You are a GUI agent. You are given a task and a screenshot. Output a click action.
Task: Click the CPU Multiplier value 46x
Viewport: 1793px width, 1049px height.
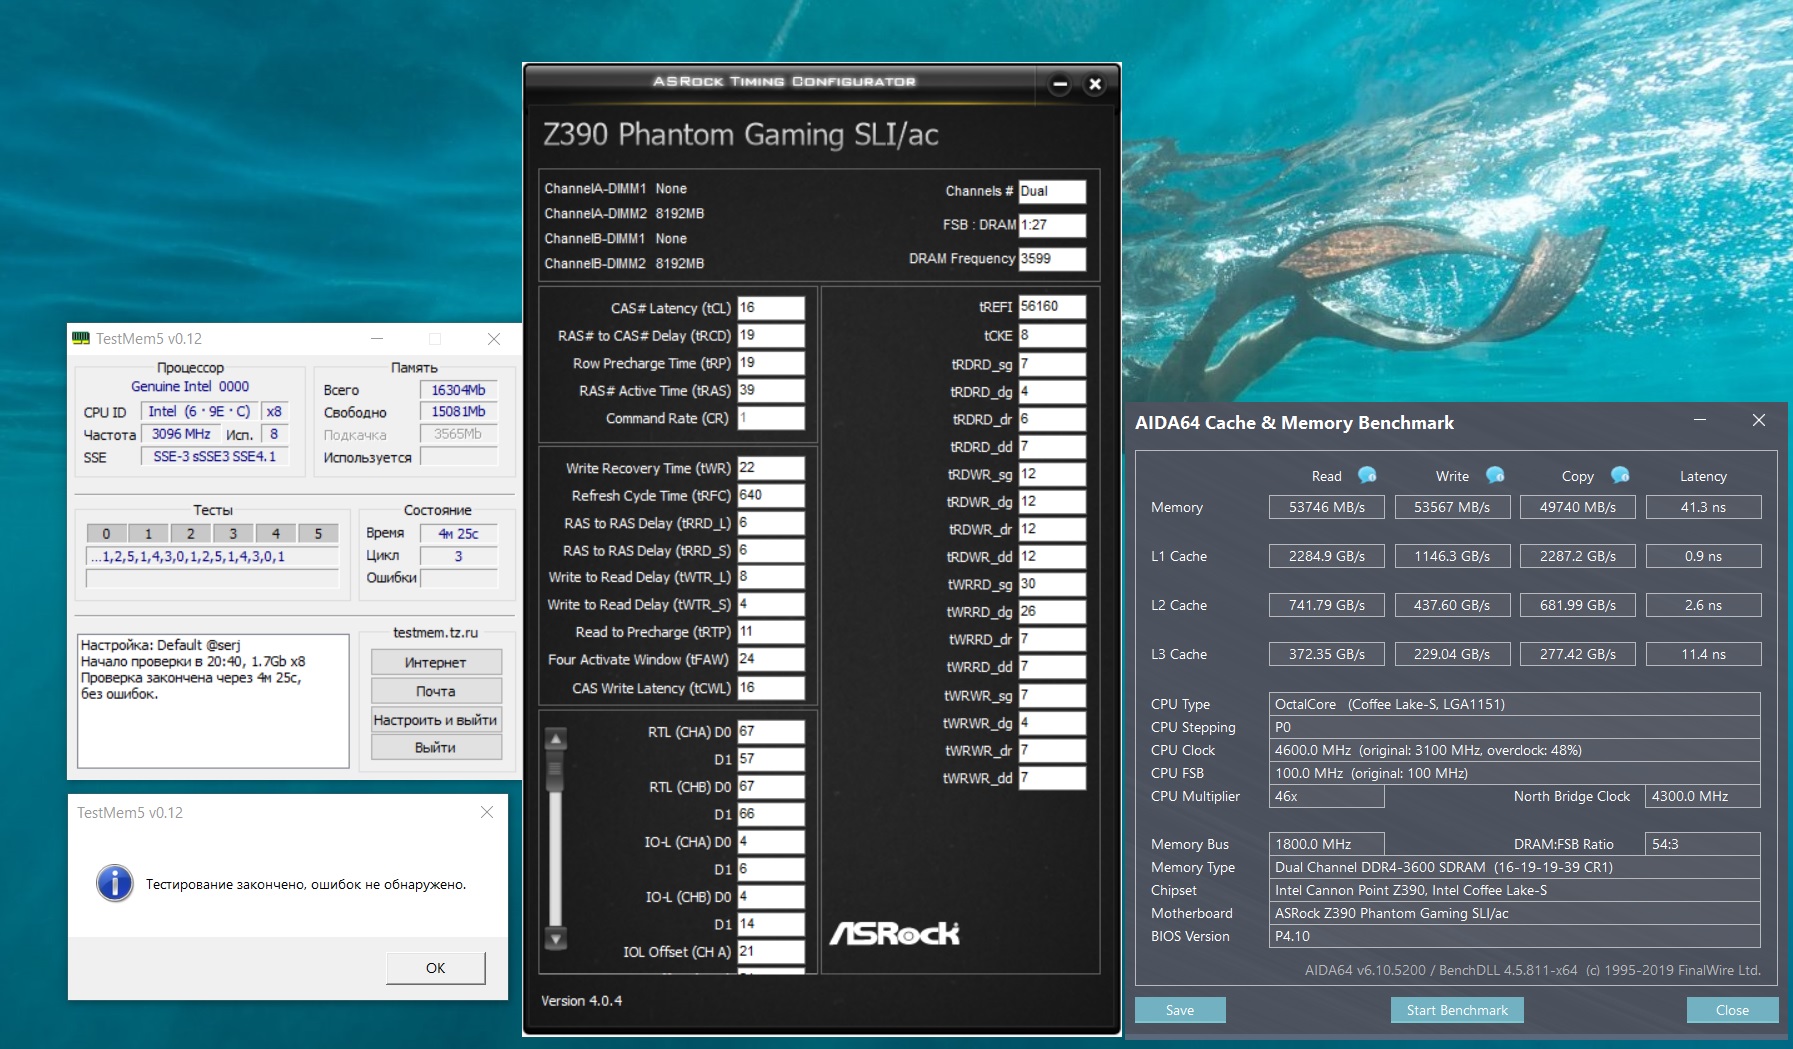[1326, 796]
